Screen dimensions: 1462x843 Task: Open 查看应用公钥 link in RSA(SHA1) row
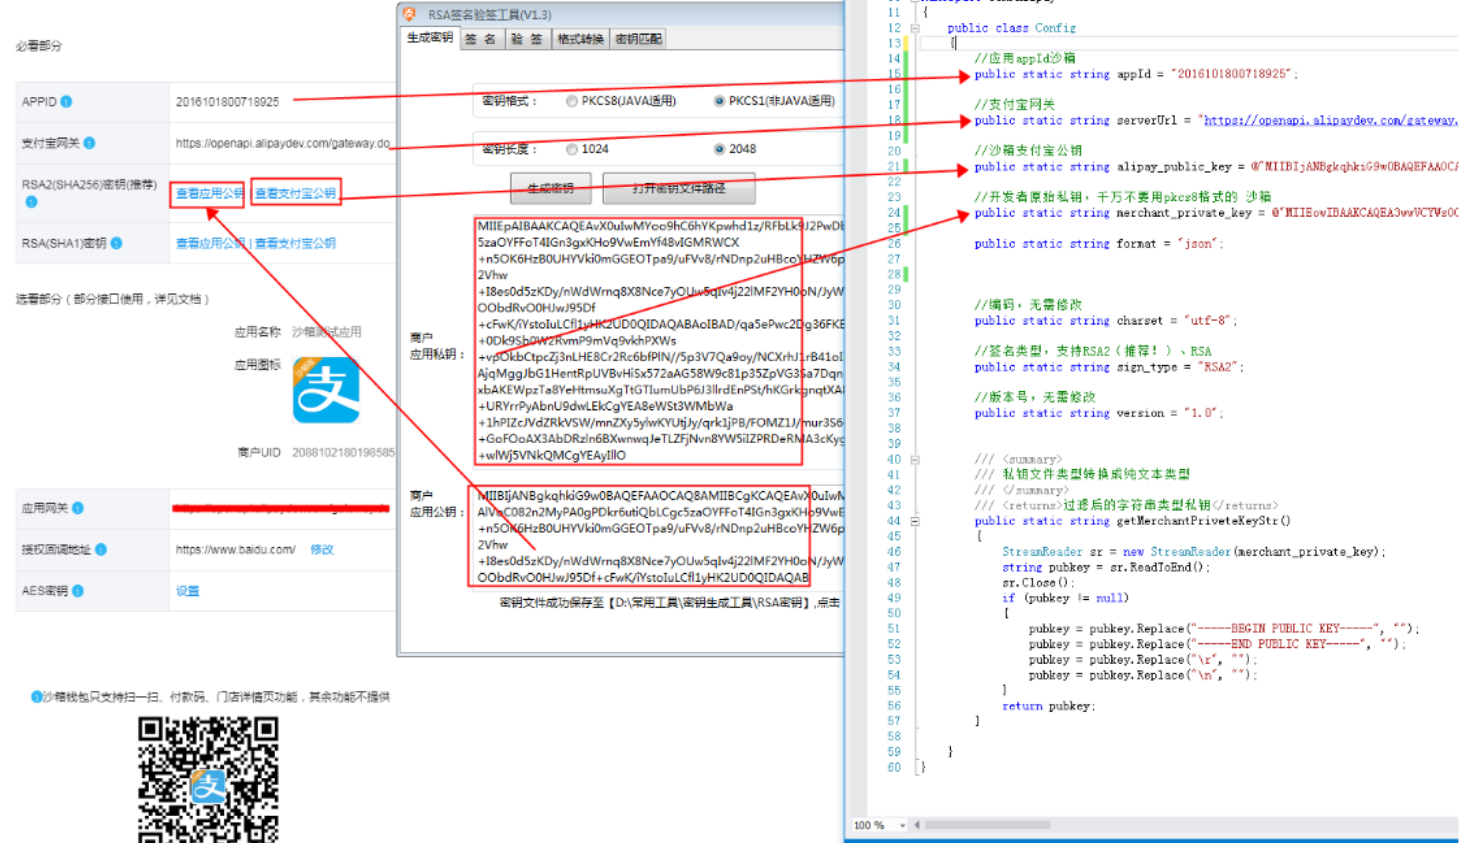point(210,243)
